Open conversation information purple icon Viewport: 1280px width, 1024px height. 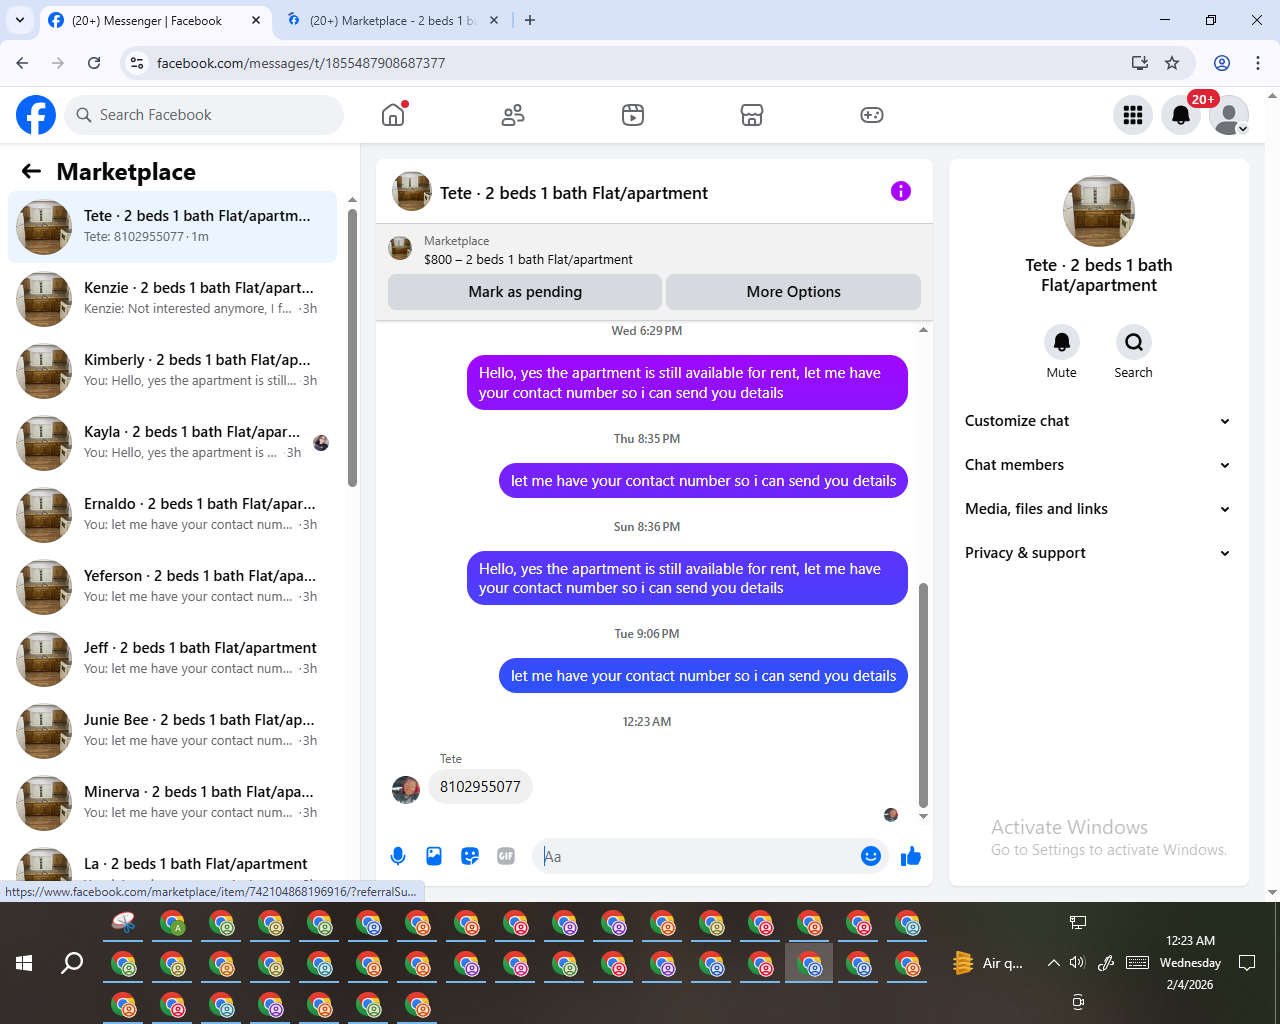(x=901, y=191)
